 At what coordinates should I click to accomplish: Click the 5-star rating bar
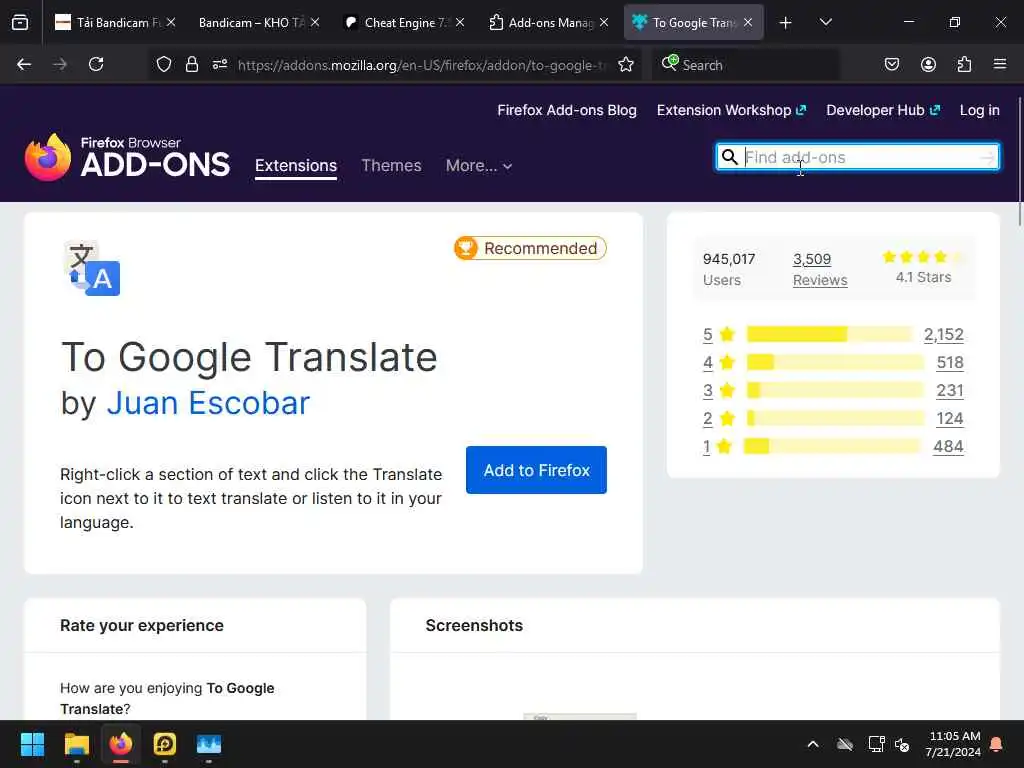click(x=829, y=334)
